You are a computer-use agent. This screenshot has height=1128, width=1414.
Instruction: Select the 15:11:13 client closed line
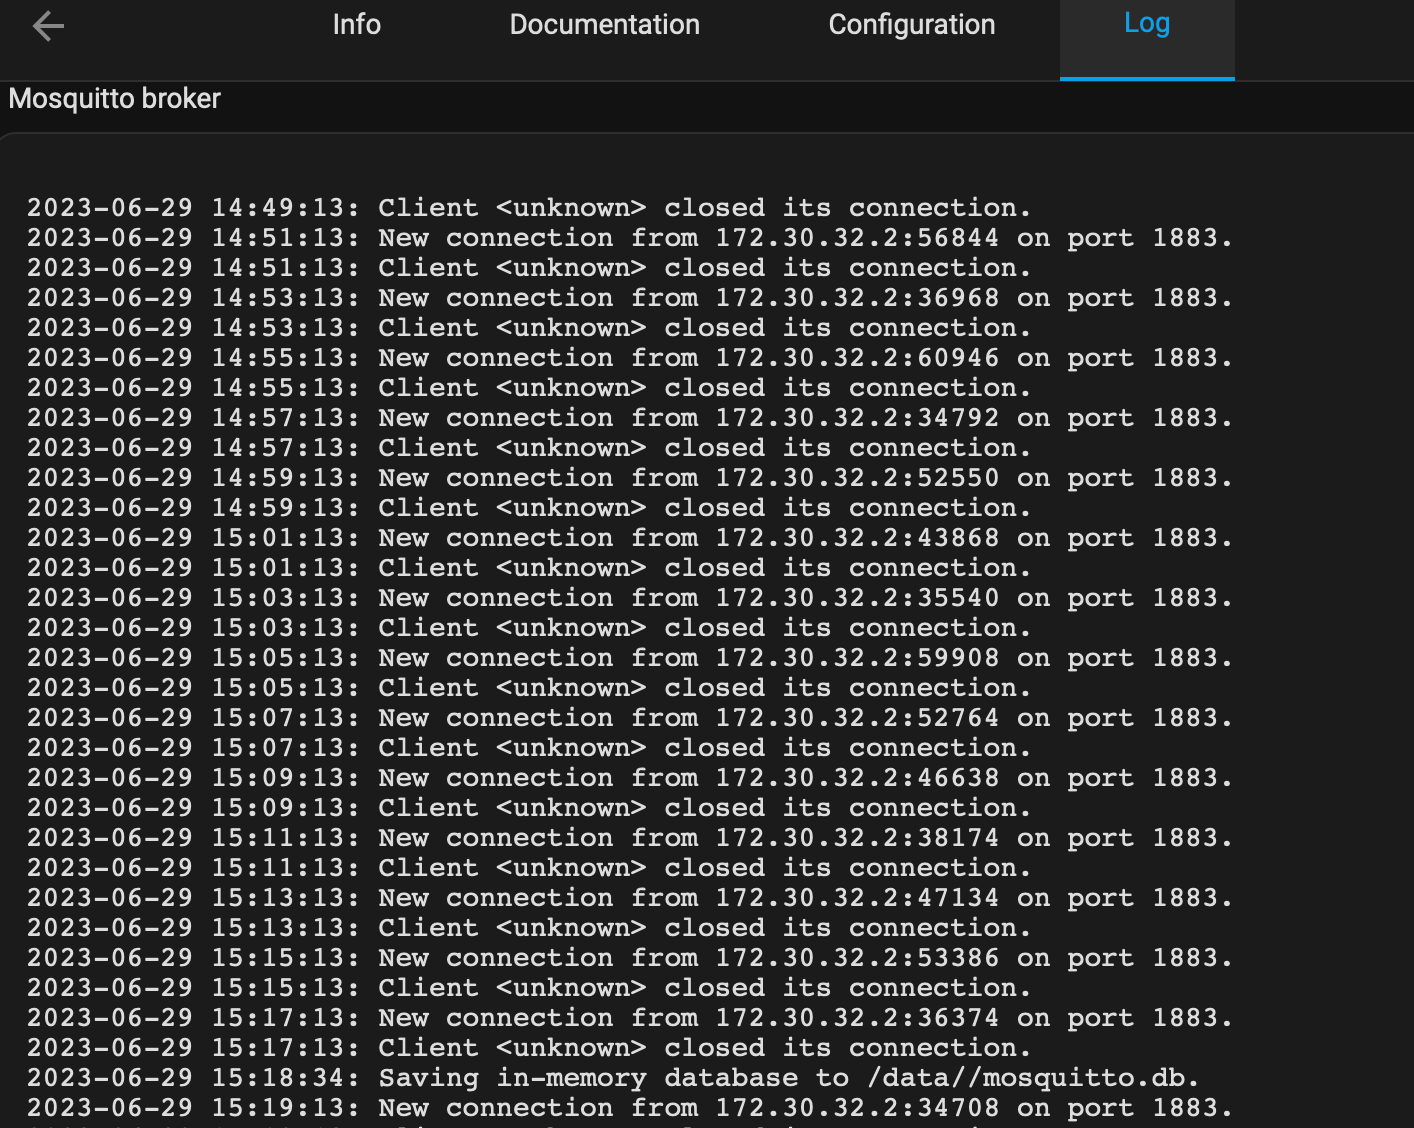pyautogui.click(x=529, y=868)
